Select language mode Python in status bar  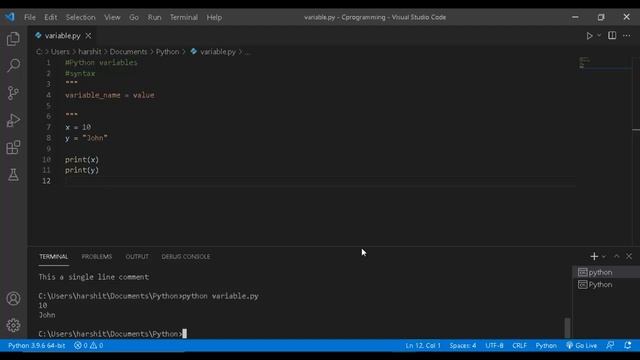tap(546, 346)
